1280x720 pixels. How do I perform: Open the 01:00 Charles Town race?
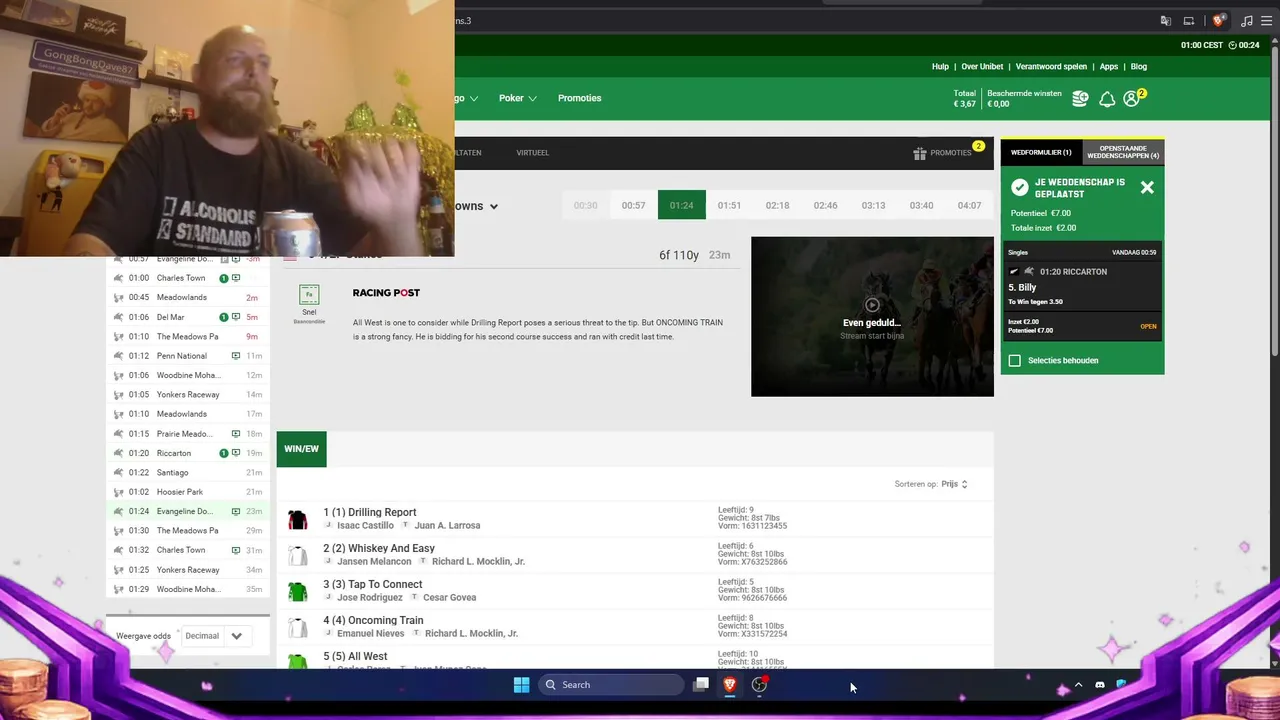coord(187,278)
